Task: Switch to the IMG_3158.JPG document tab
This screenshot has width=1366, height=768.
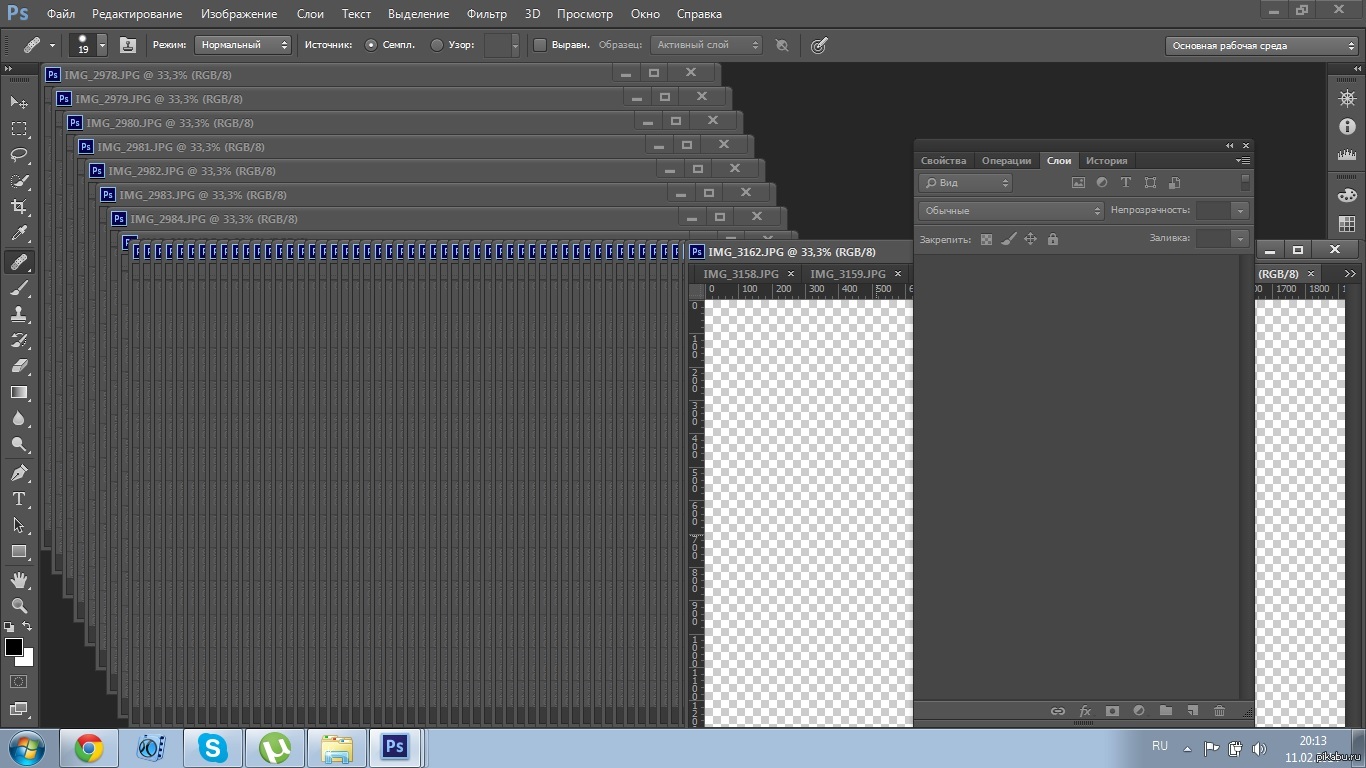Action: pos(741,274)
